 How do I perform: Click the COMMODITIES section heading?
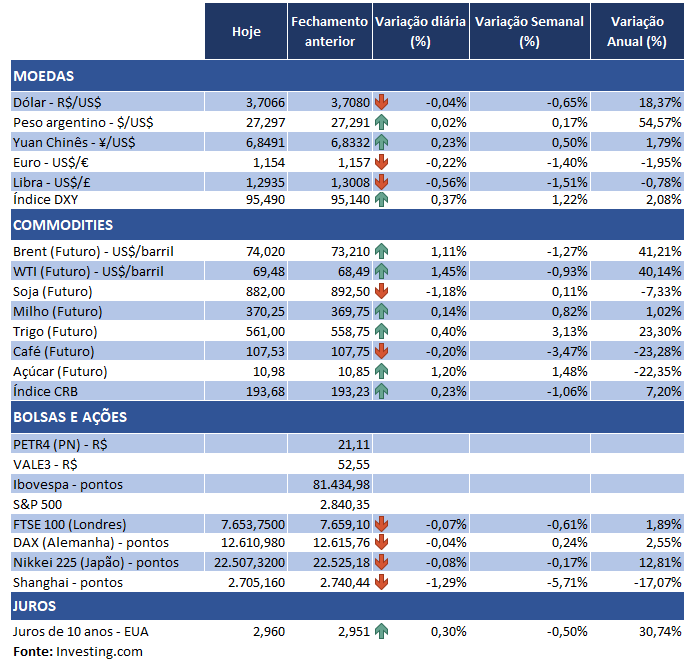pos(63,225)
